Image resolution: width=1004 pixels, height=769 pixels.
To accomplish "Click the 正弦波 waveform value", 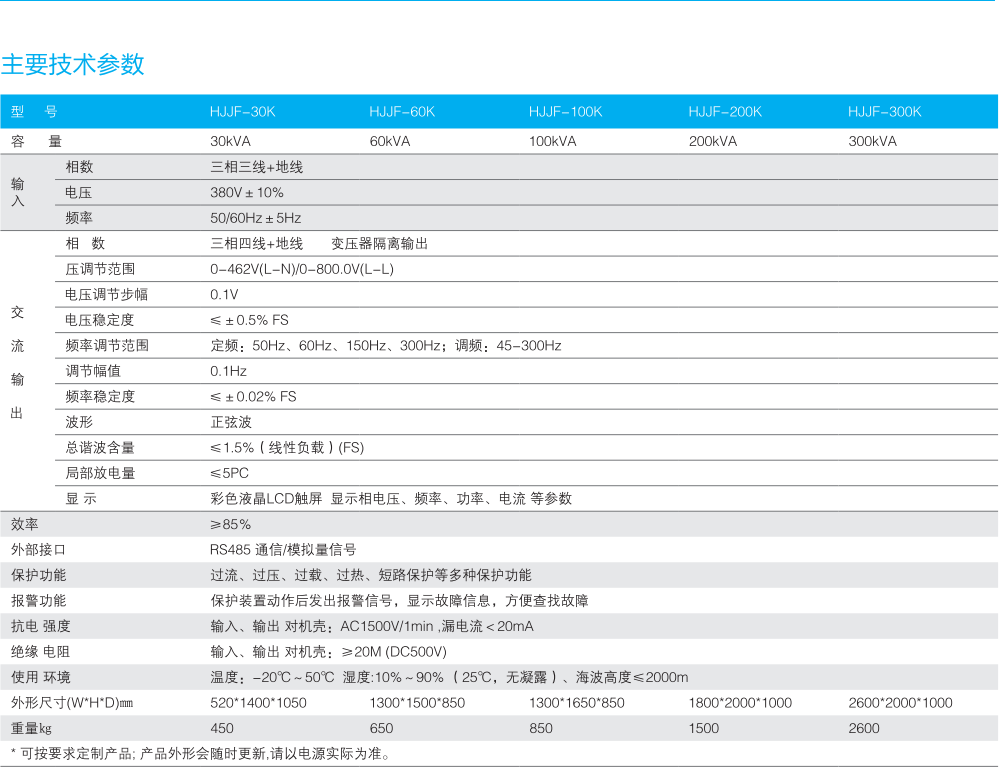I will [231, 423].
